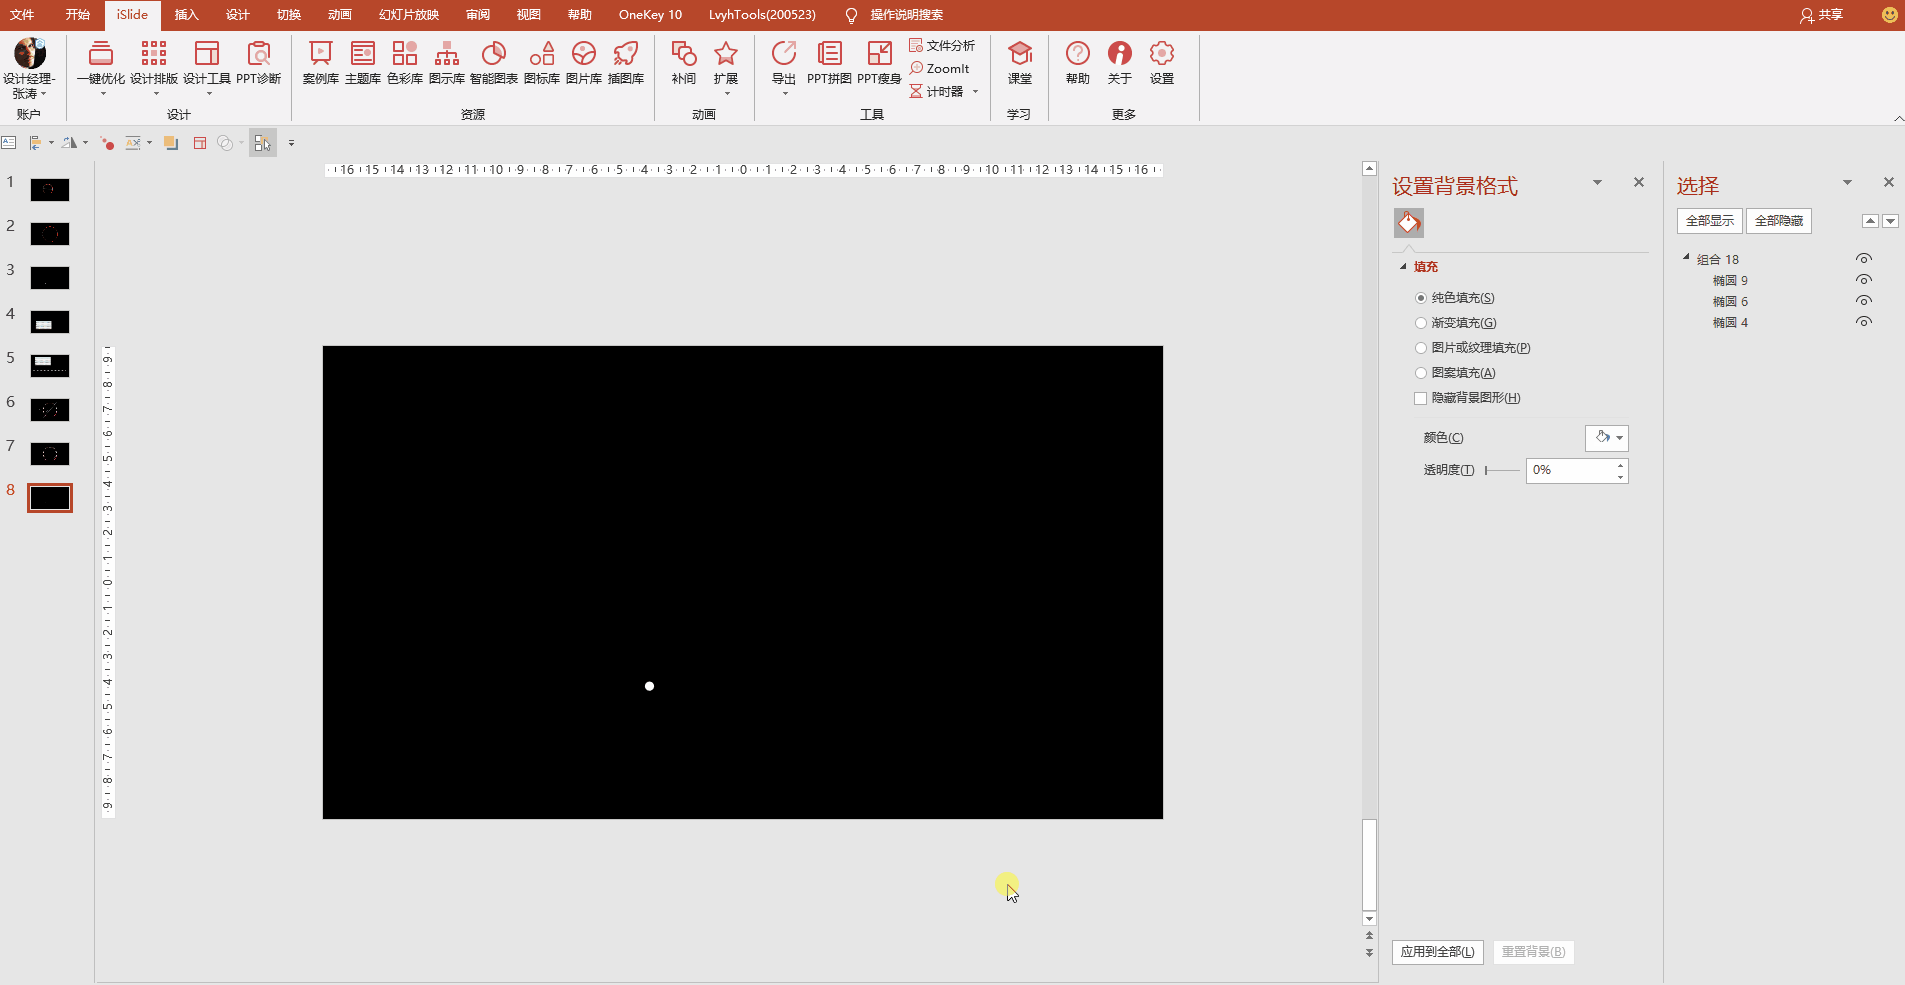Open the 图标库 icon library

pos(542,62)
